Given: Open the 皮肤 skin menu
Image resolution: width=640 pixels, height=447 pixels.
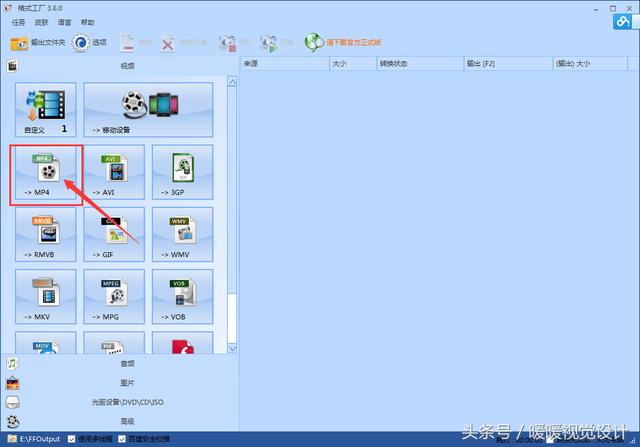Looking at the screenshot, I should (41, 22).
